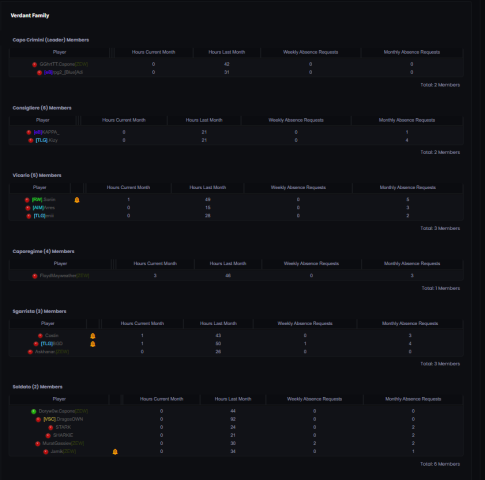
Task: Select the SHARKIE player name
Action: (x=63, y=435)
